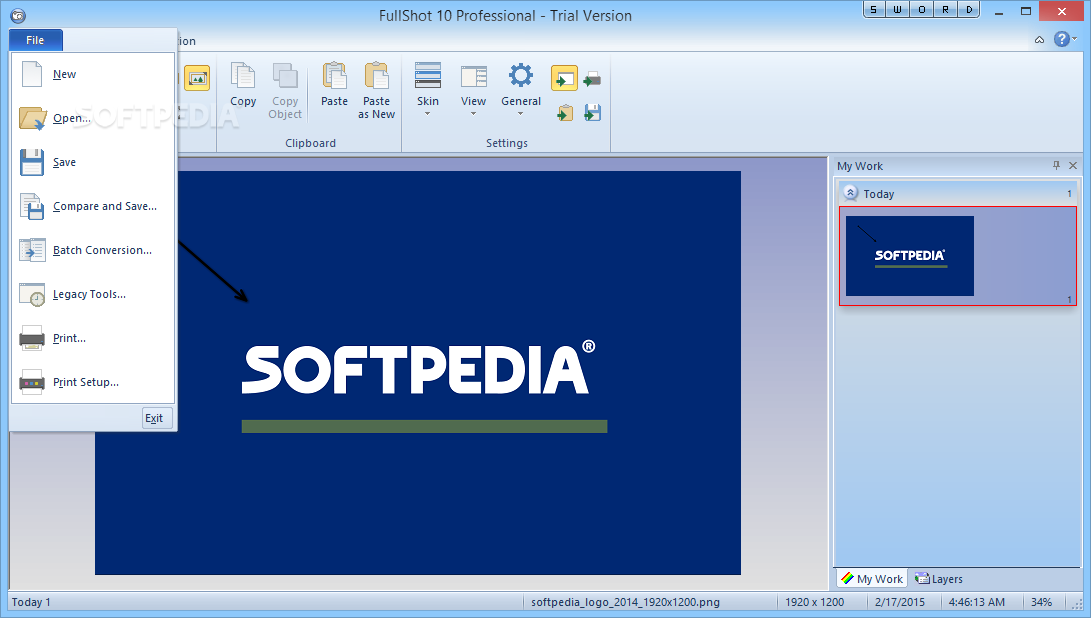1091x618 pixels.
Task: Click the 34% zoom value in status bar
Action: click(x=1041, y=602)
